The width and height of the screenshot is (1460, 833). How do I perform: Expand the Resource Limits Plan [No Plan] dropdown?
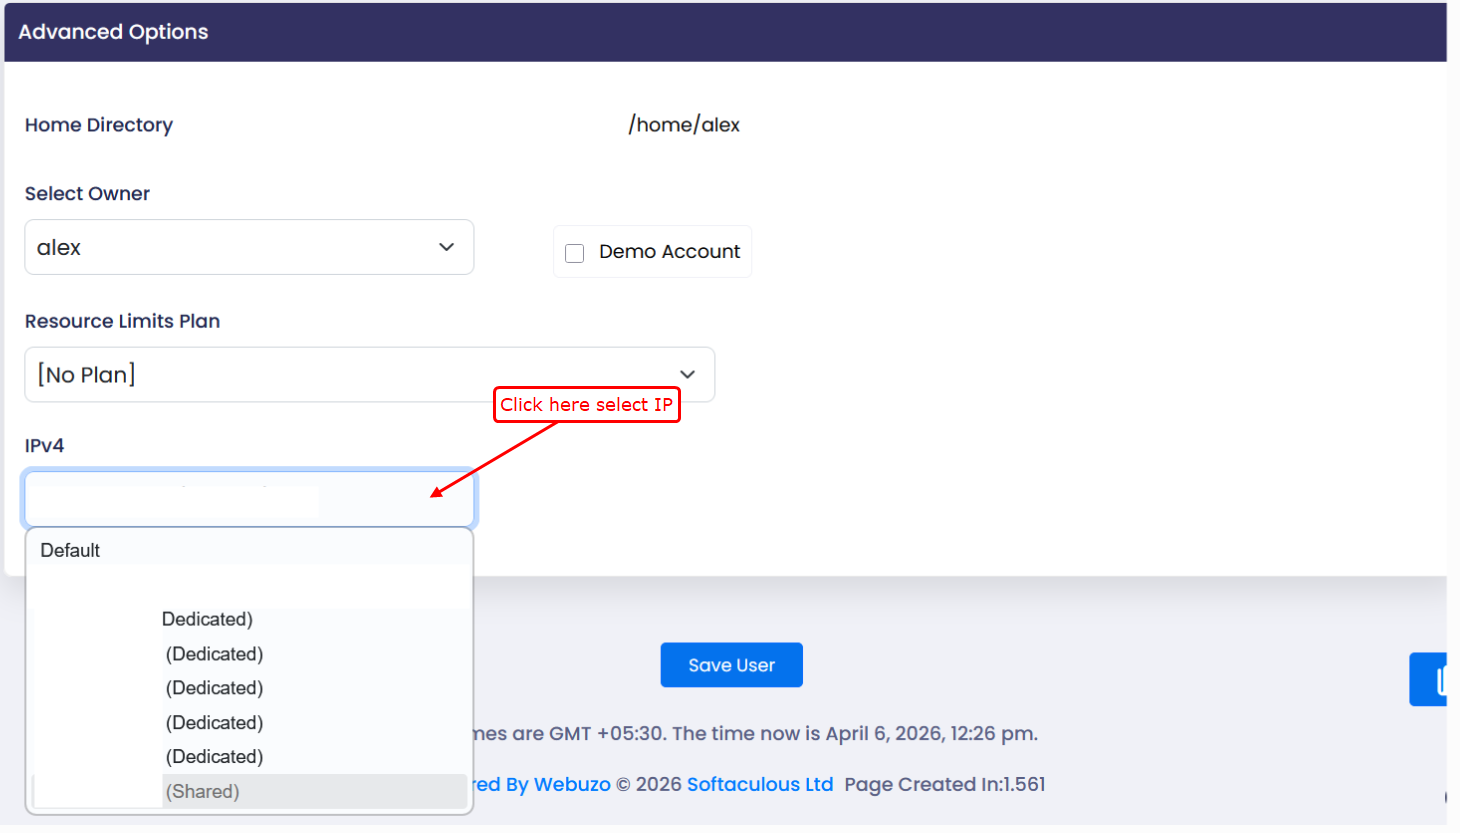[369, 375]
